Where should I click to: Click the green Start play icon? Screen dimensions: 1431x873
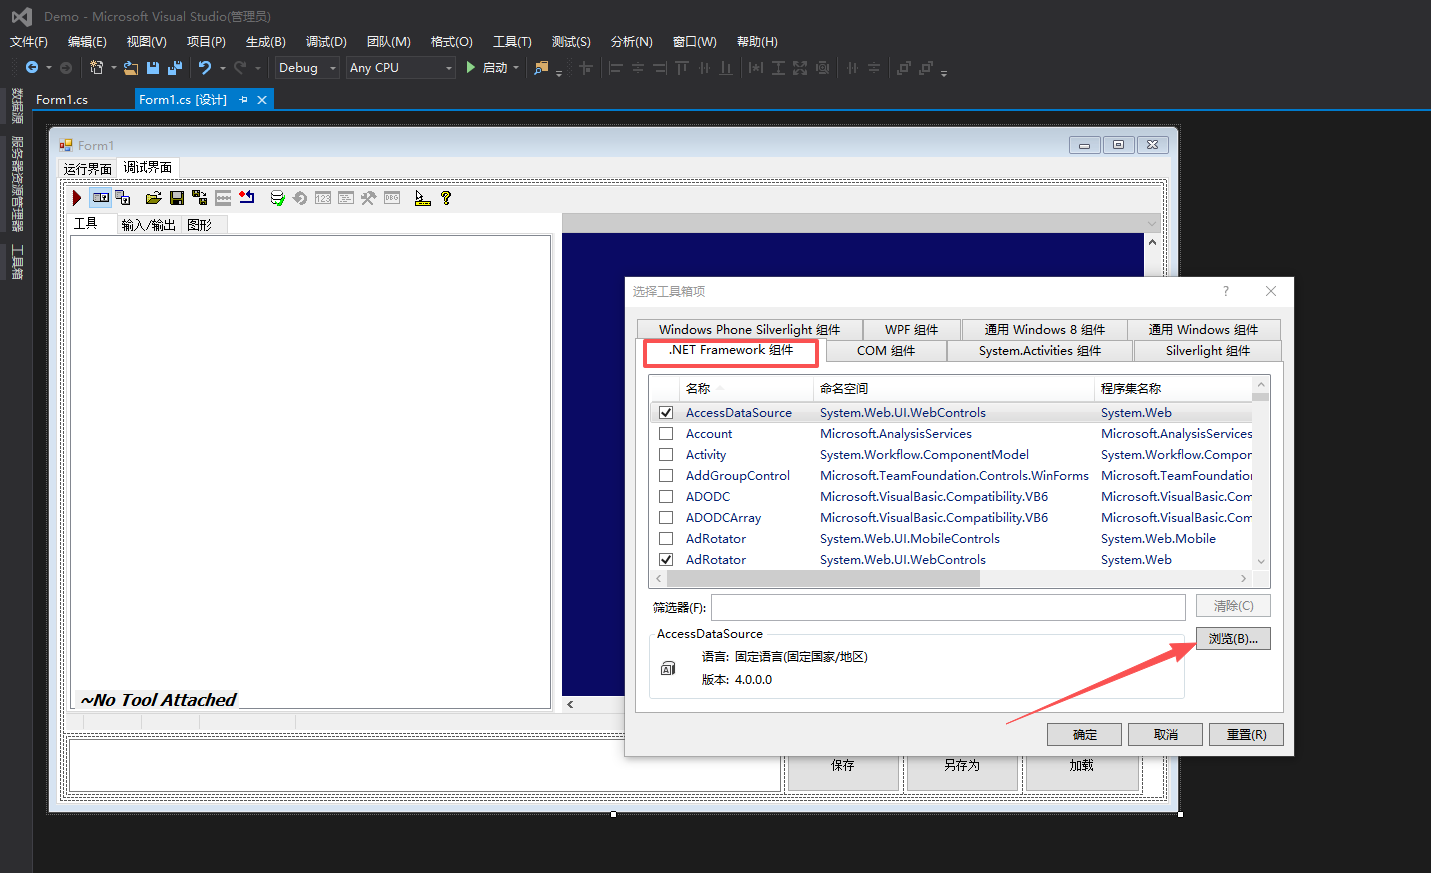coord(471,68)
